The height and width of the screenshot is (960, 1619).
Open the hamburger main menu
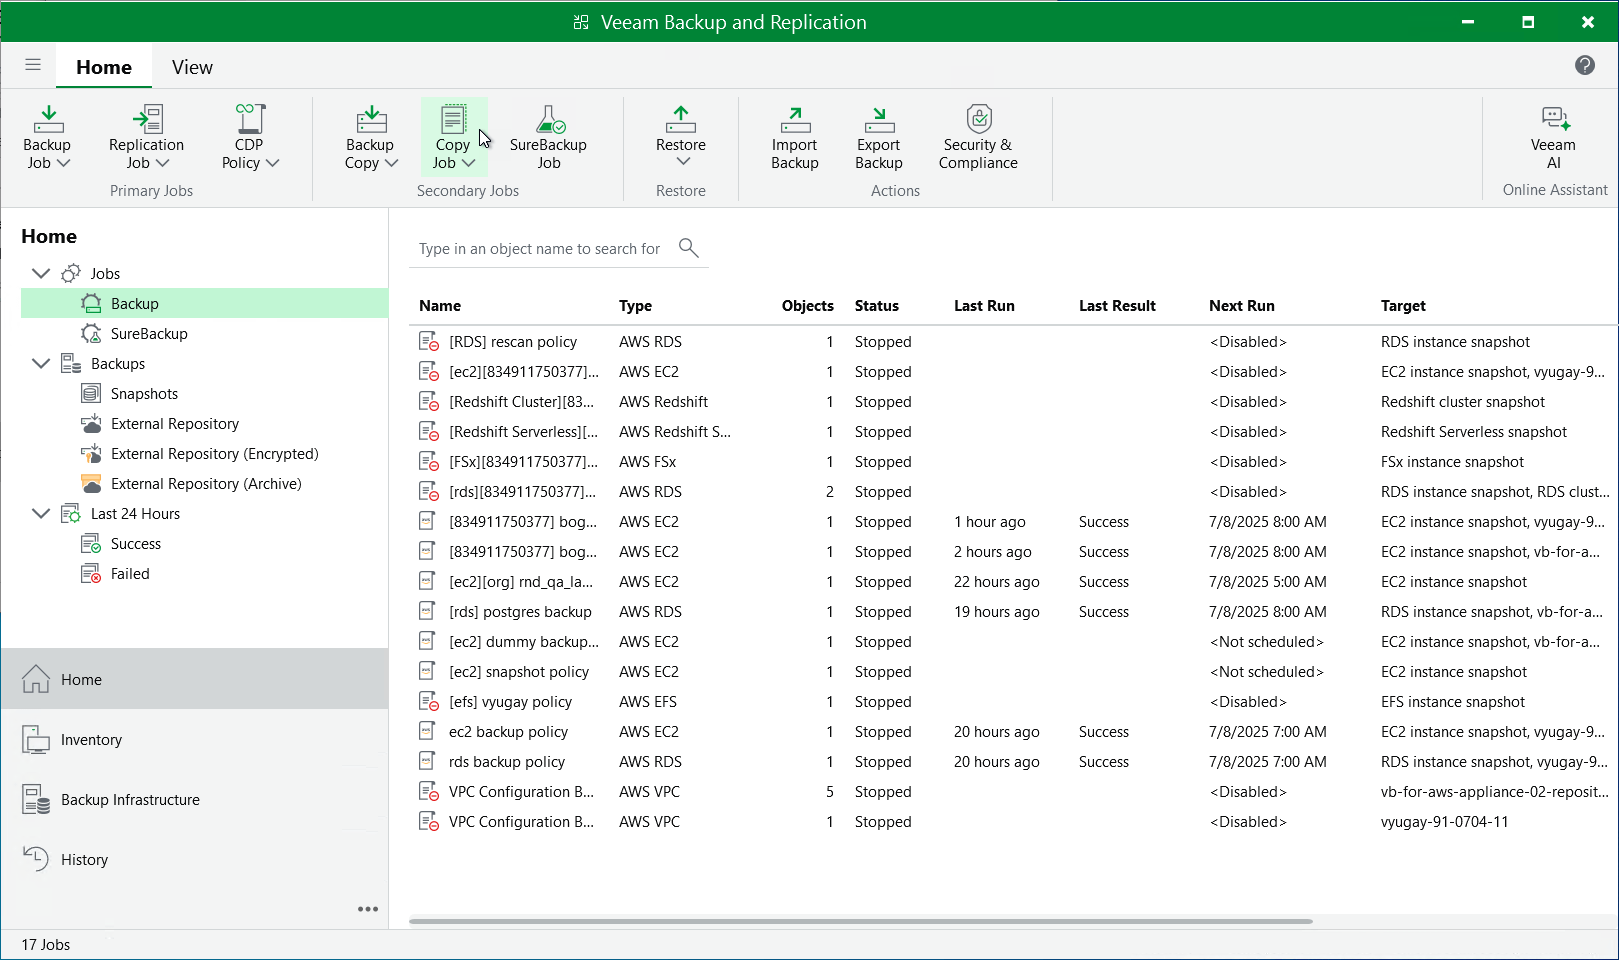click(32, 64)
